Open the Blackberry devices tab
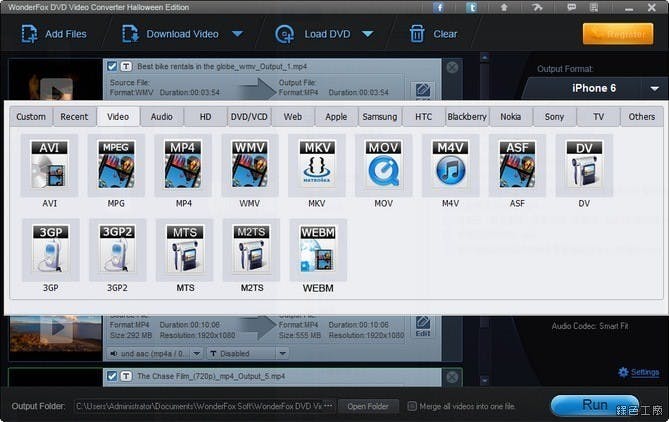Viewport: 669px width, 422px height. tap(467, 117)
